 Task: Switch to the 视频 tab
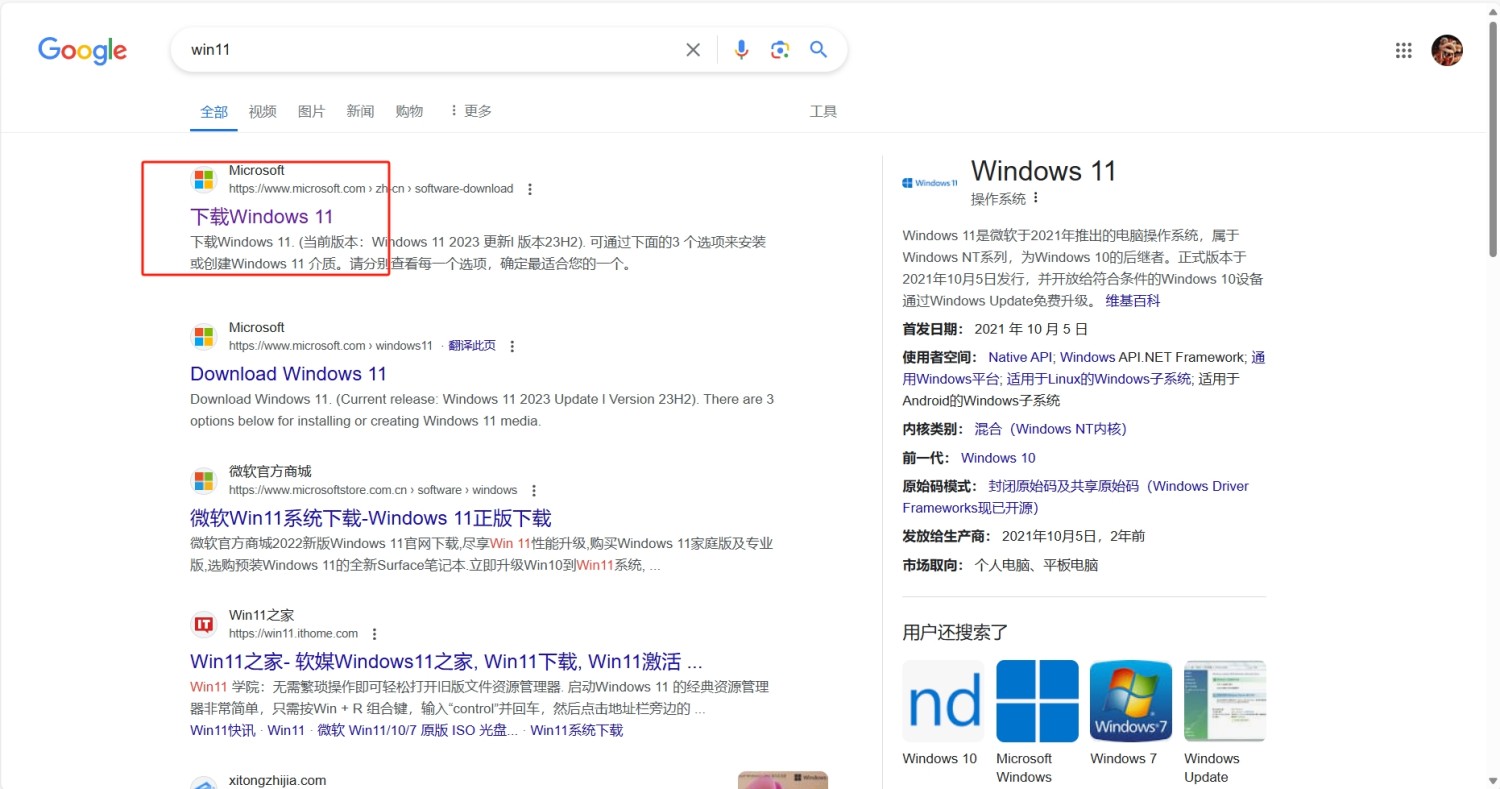[x=262, y=112]
